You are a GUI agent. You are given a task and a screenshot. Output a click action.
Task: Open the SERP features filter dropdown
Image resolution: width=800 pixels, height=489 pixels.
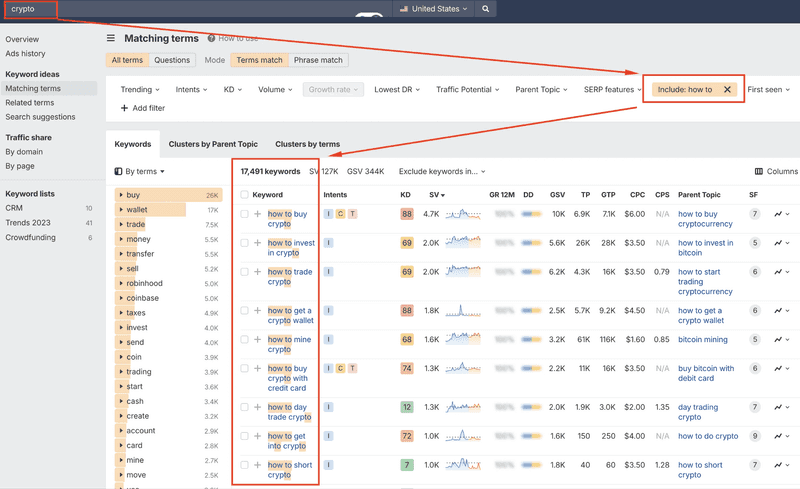point(613,89)
